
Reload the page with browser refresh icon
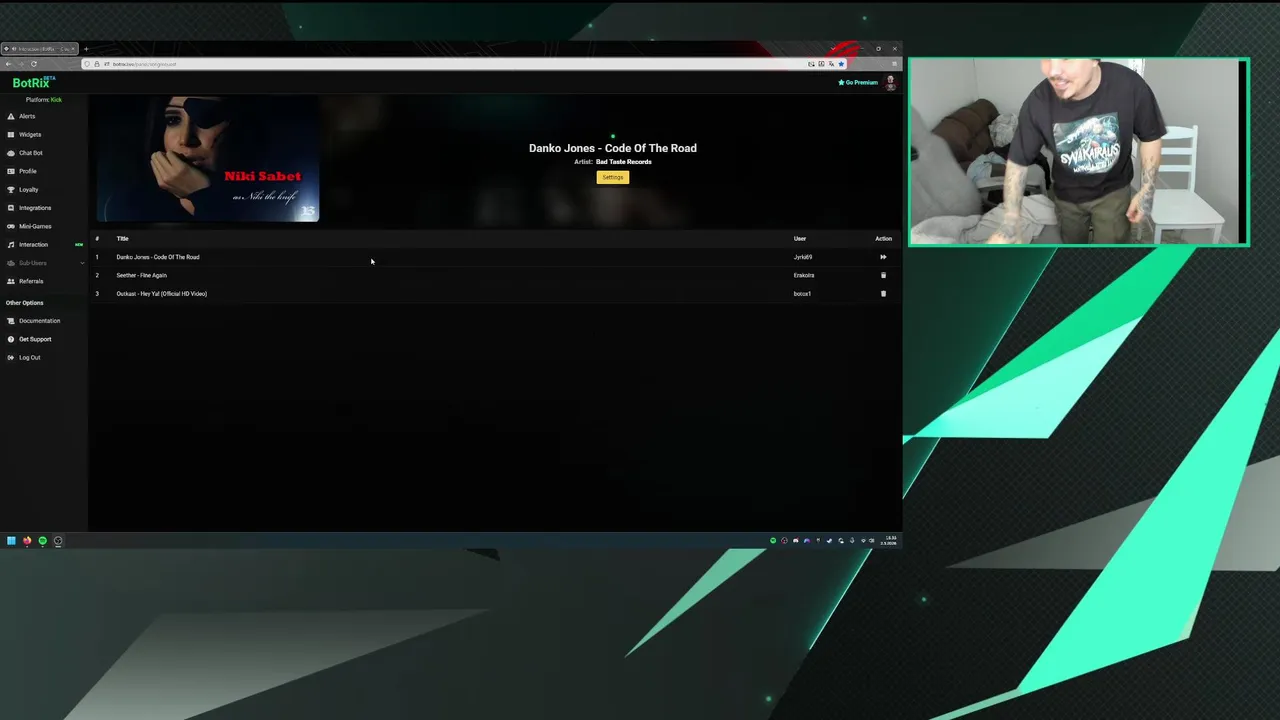(33, 64)
